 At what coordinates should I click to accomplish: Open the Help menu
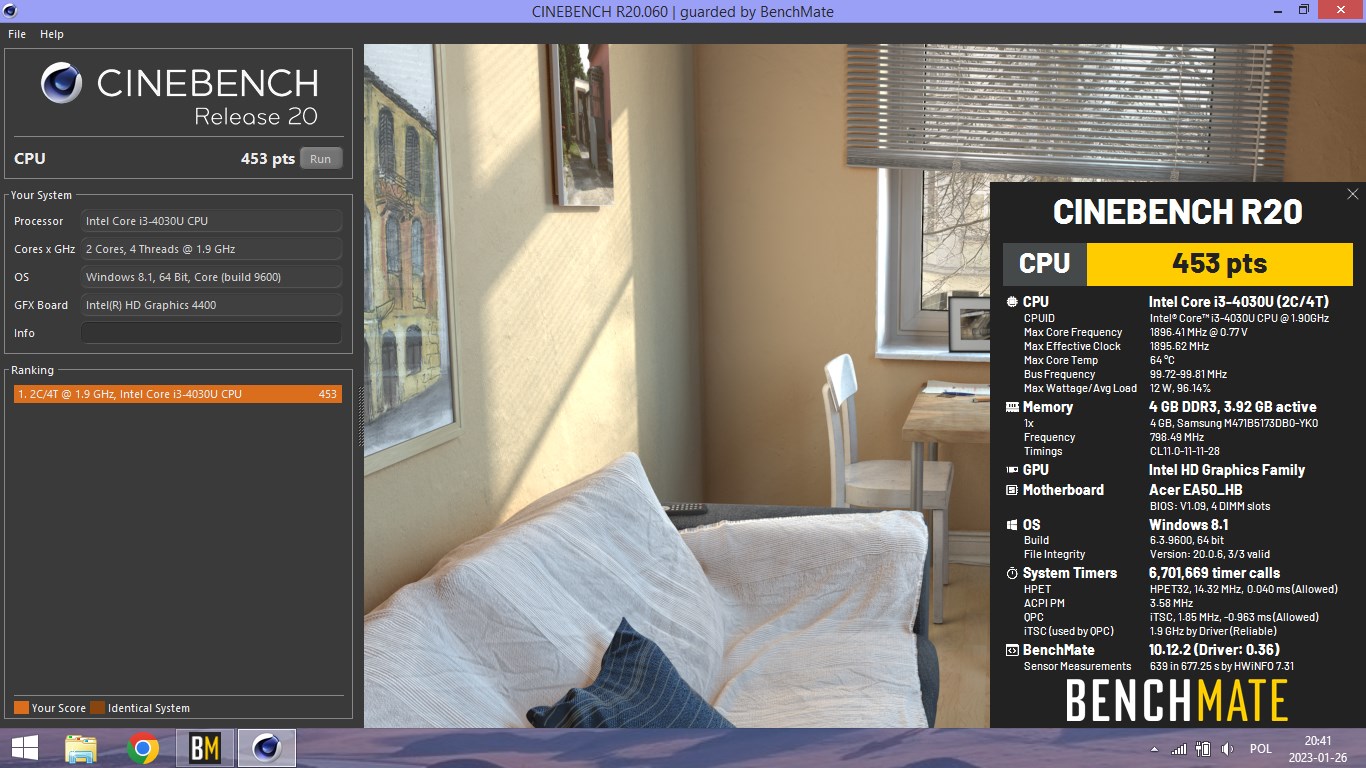[x=52, y=34]
